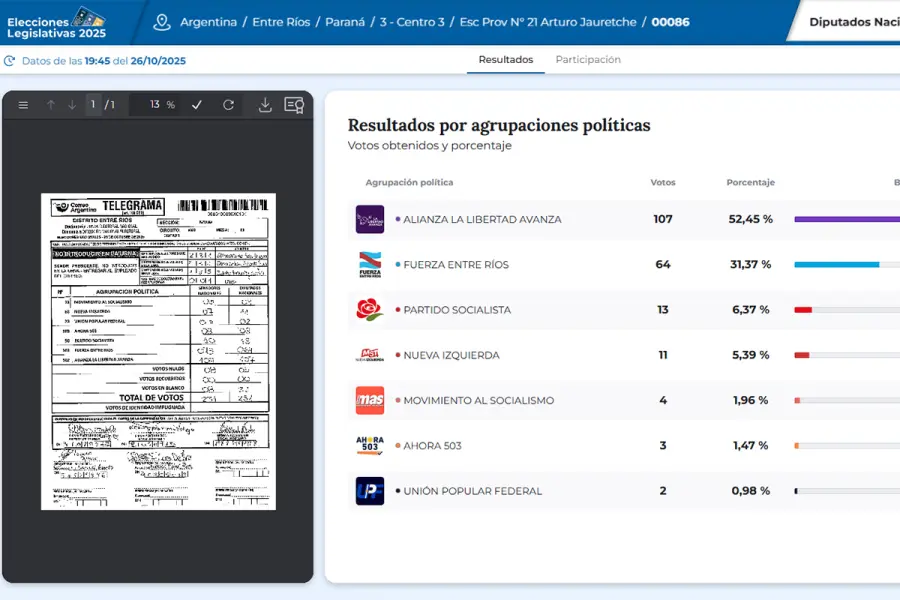Rotate the telegram document
Screen dimensions: 900x600
[x=228, y=105]
